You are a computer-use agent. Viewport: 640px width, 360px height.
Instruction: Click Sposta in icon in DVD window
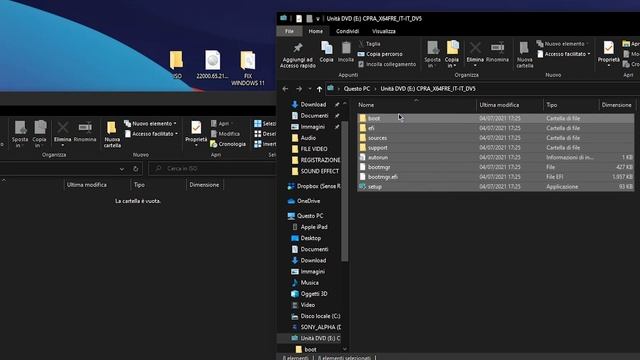point(432,48)
